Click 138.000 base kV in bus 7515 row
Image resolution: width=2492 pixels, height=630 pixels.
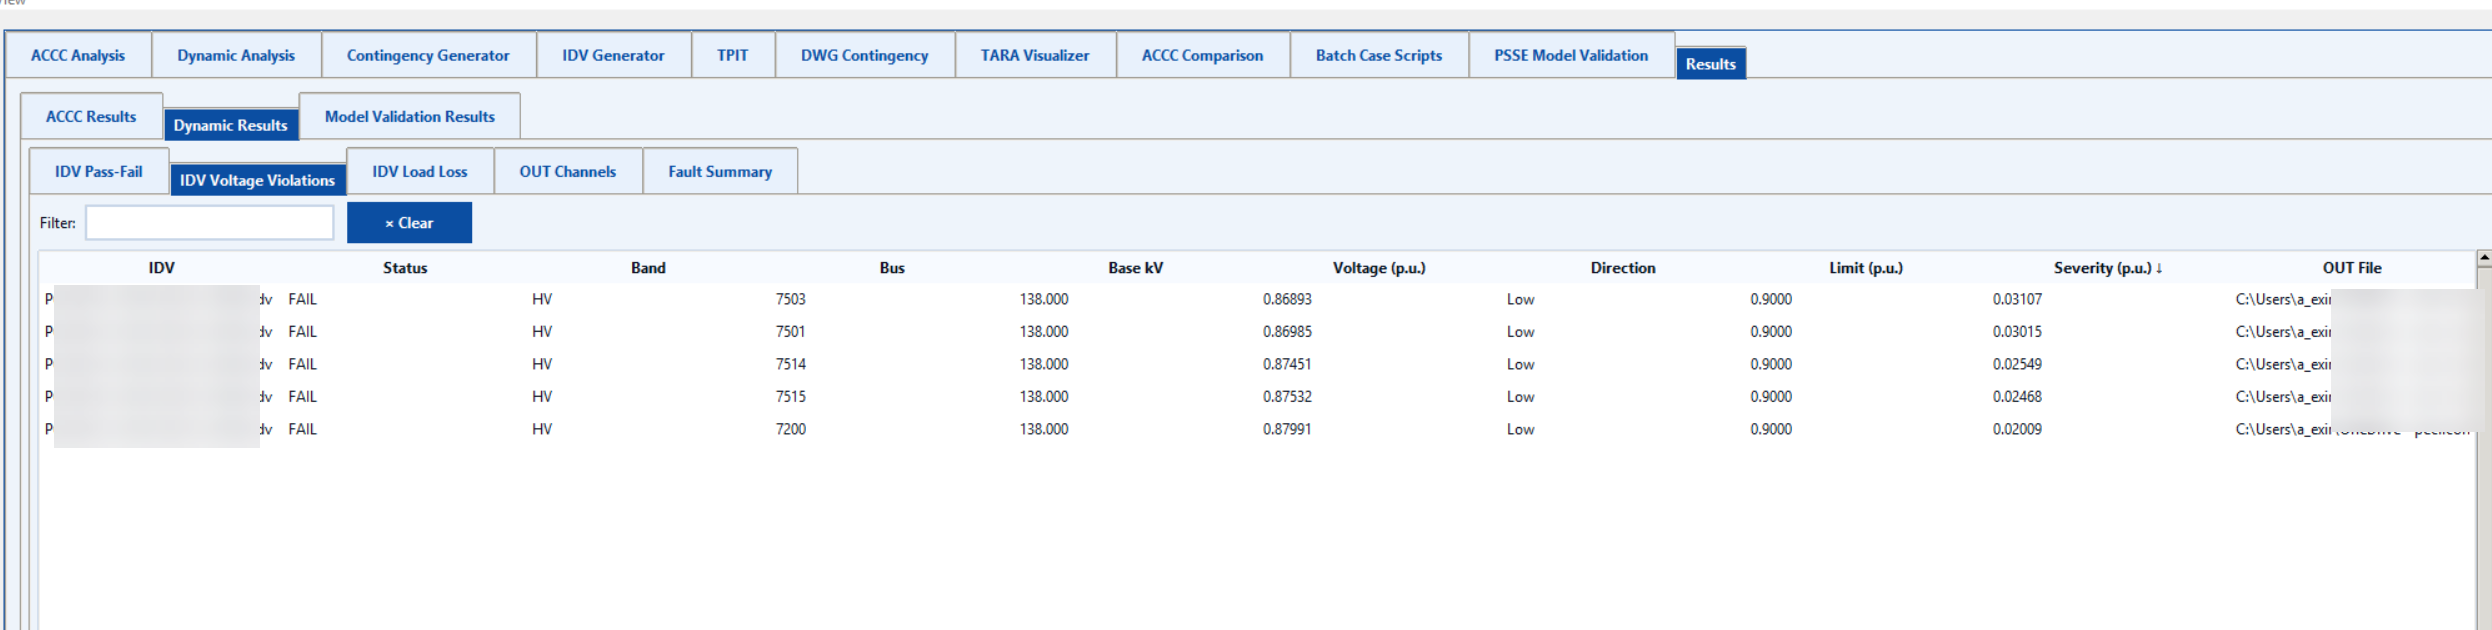pyautogui.click(x=1044, y=396)
